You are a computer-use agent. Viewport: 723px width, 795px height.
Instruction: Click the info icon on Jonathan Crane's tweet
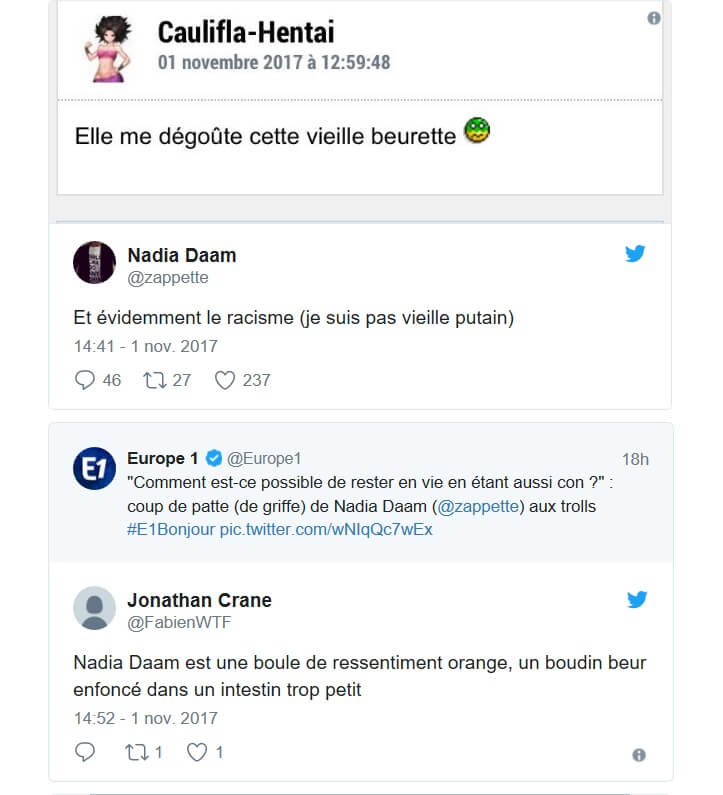639,755
